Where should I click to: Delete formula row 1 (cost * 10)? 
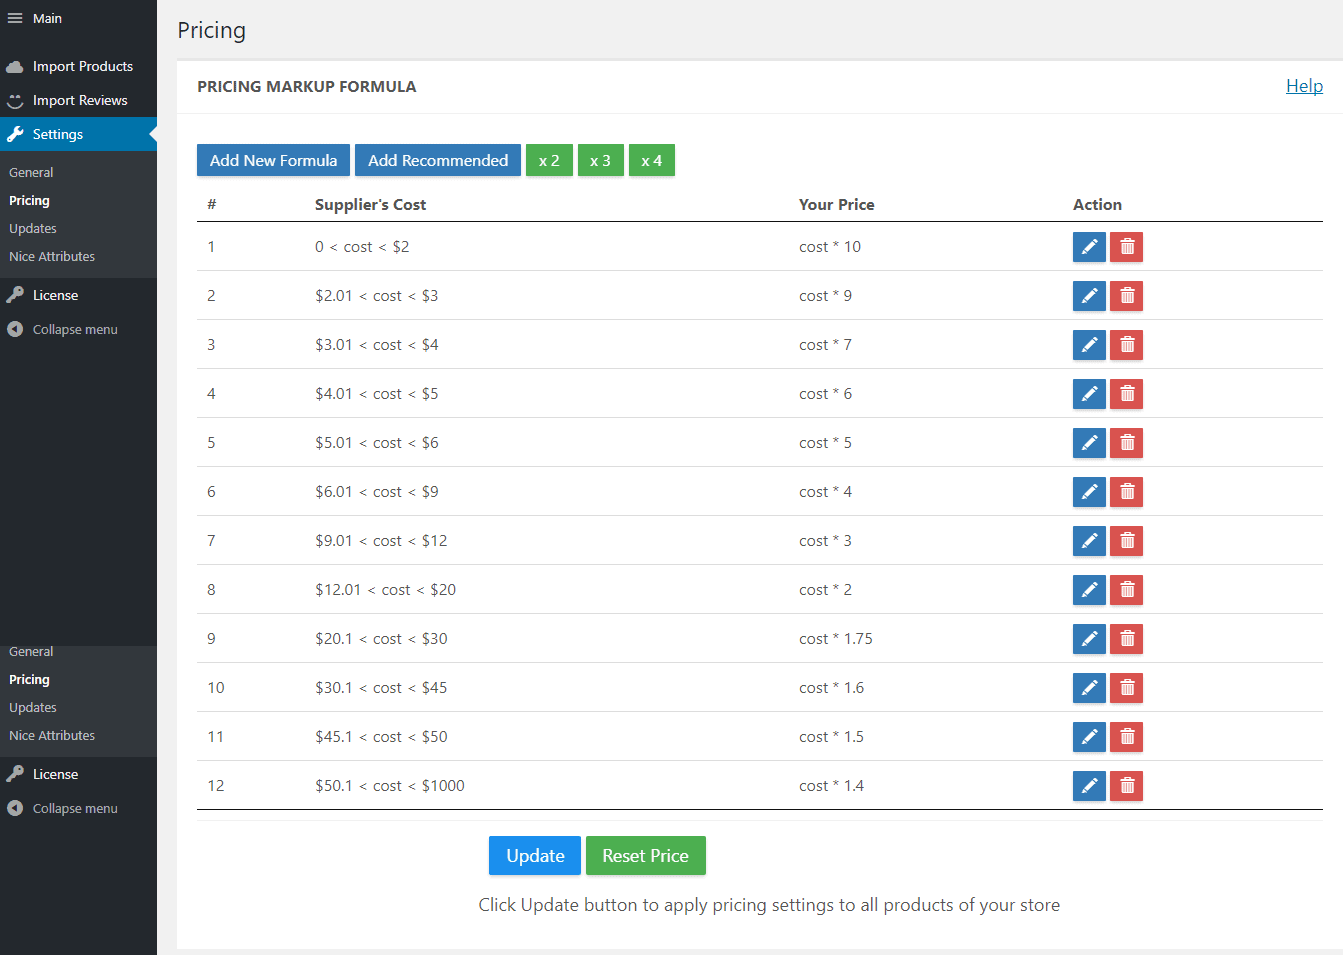click(1127, 247)
